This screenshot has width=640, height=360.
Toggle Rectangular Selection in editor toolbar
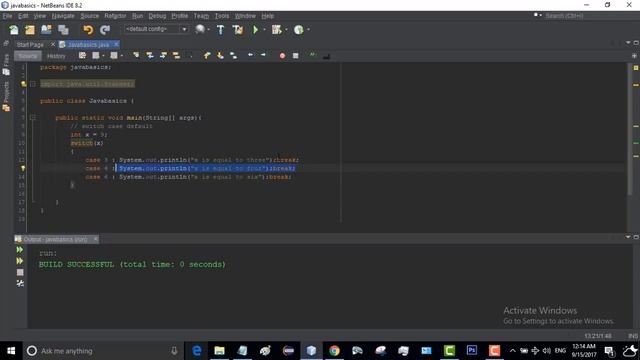click(x=190, y=55)
